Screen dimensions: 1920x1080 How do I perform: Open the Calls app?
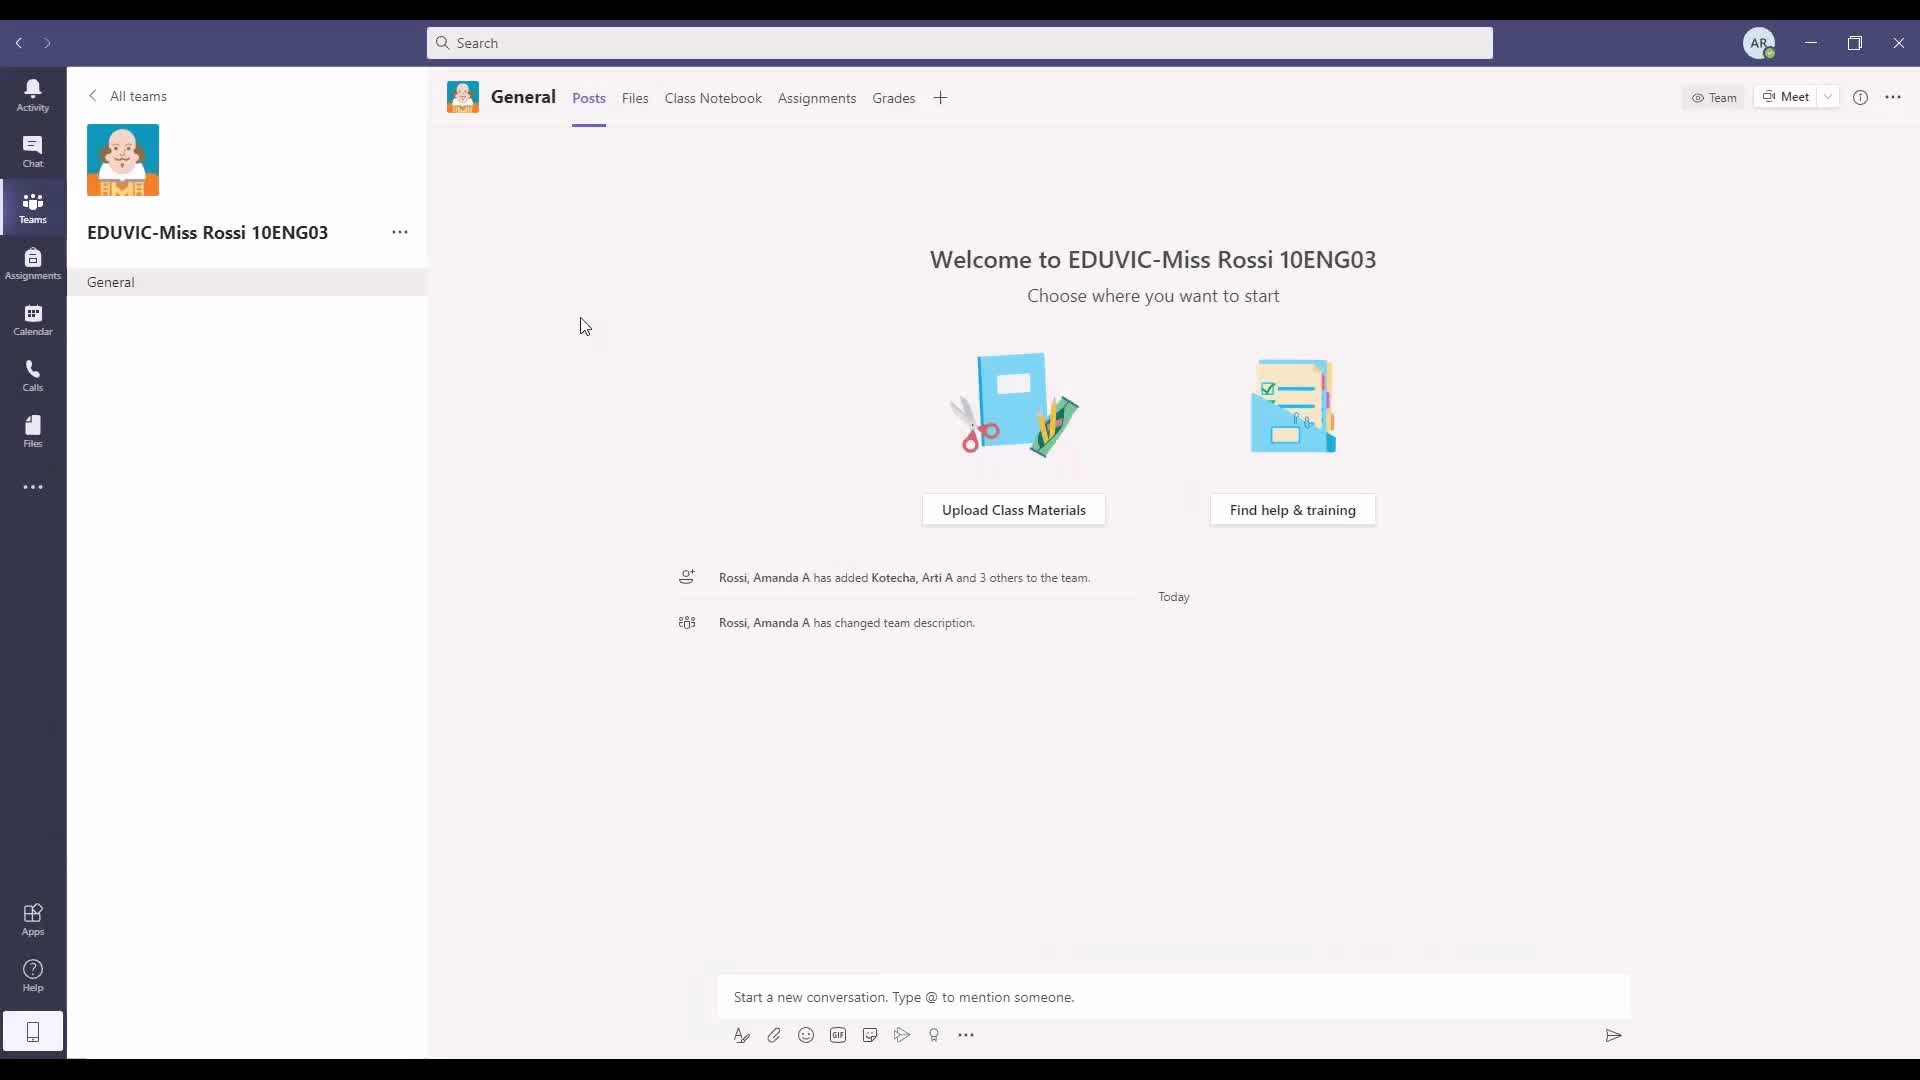click(33, 375)
